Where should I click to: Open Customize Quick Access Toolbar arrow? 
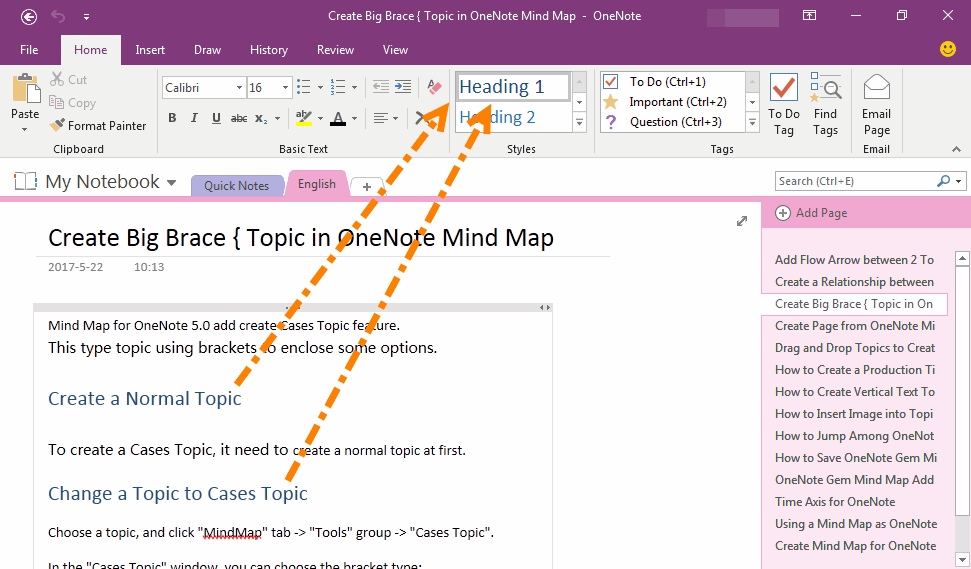(87, 17)
